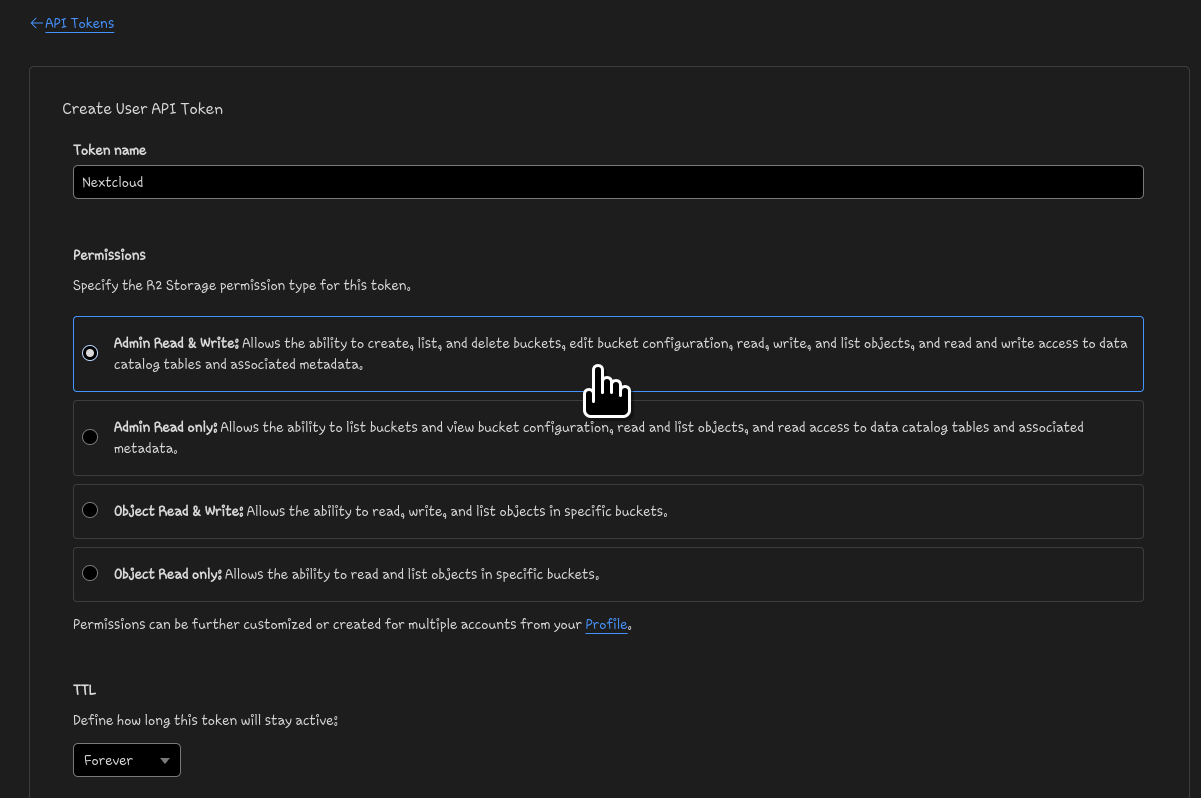Choose the Object Read & Write radio button
The width and height of the screenshot is (1201, 798).
tap(90, 511)
